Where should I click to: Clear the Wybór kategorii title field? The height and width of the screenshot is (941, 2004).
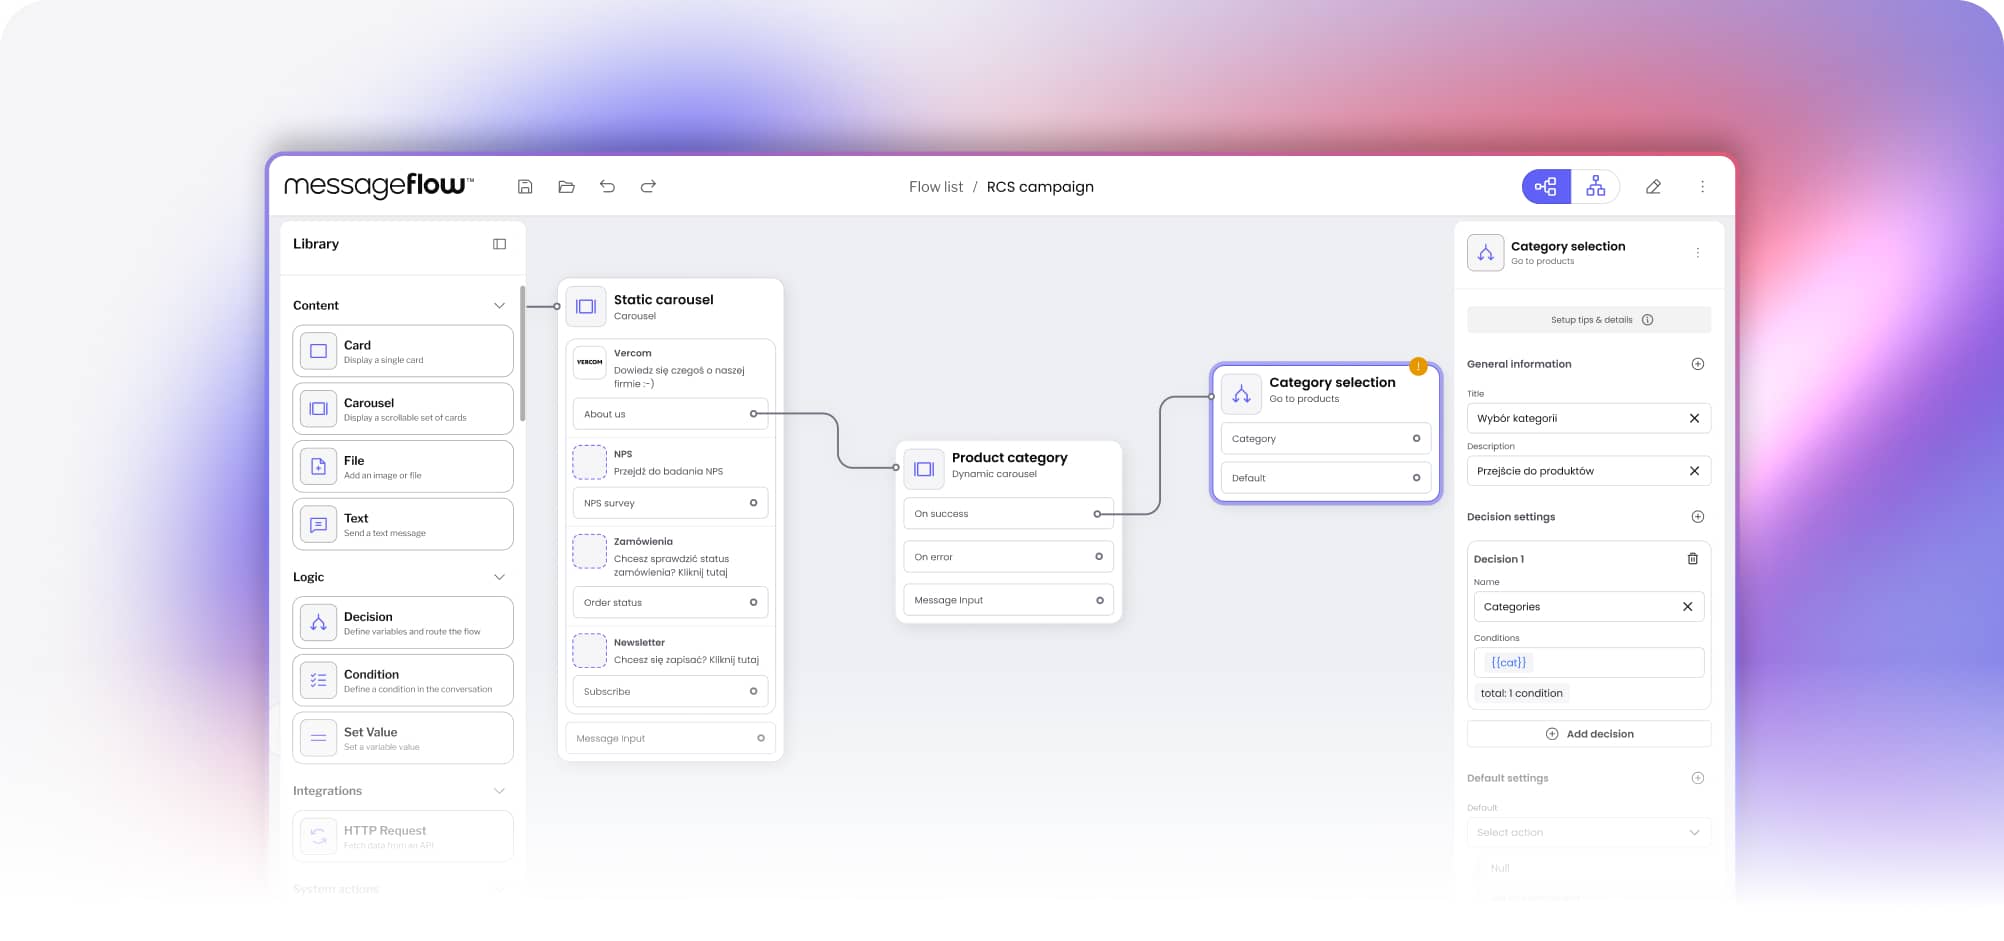click(1694, 418)
